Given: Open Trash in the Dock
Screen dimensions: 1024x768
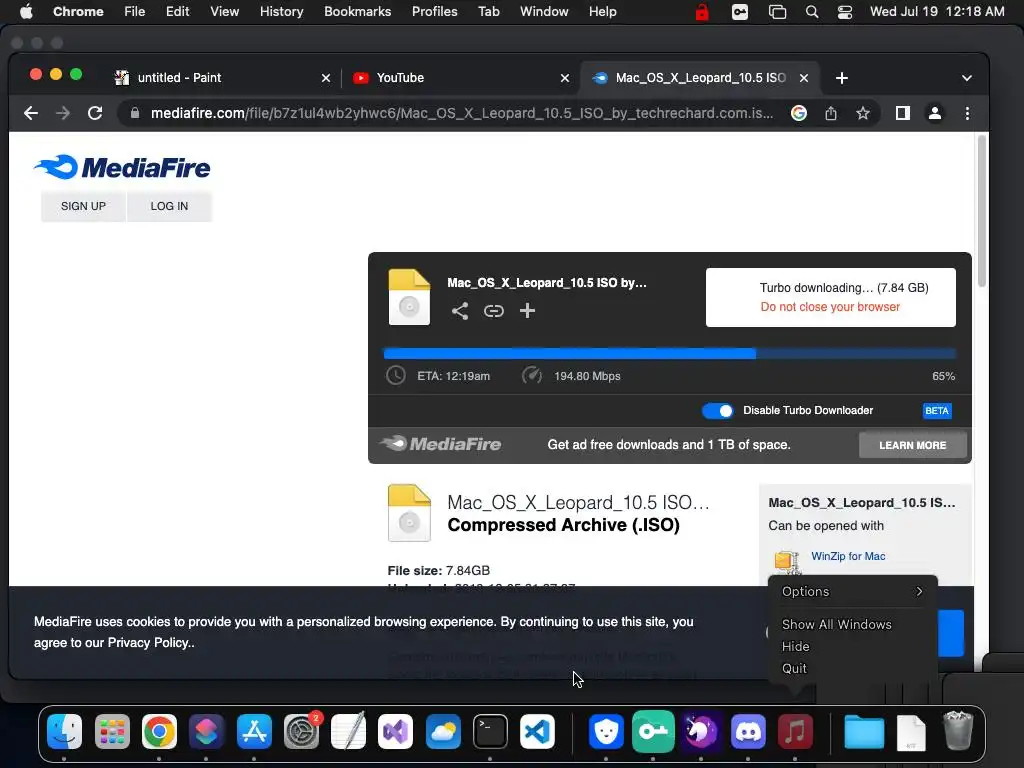Looking at the screenshot, I should coord(957,731).
